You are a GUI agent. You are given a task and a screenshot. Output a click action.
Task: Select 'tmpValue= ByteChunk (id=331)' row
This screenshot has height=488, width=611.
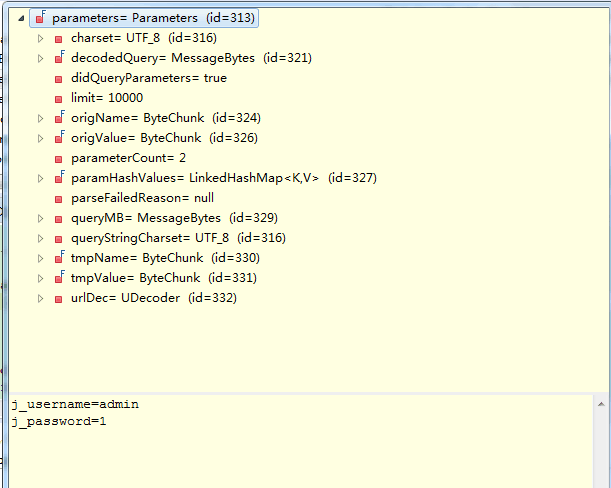click(164, 278)
